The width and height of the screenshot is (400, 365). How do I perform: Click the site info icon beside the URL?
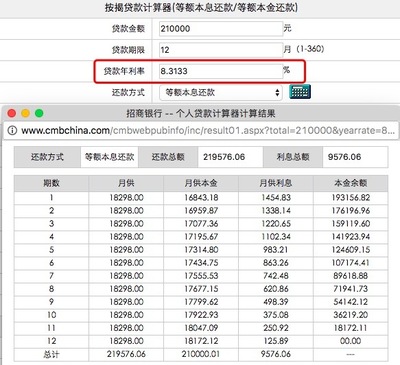point(12,130)
